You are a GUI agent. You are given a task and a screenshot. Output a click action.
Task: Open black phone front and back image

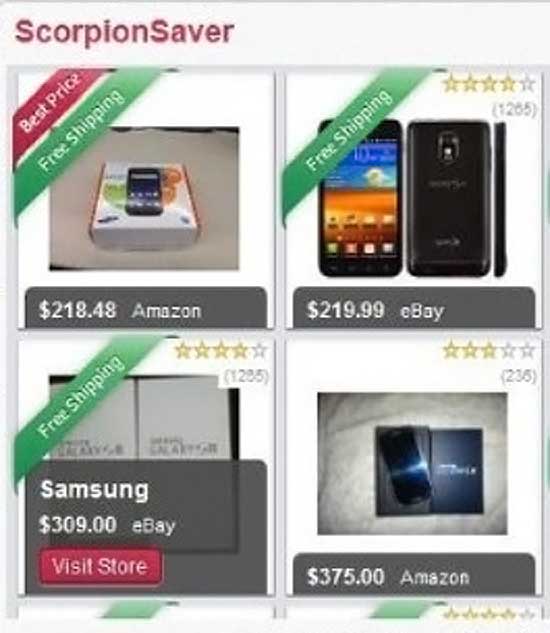point(412,198)
